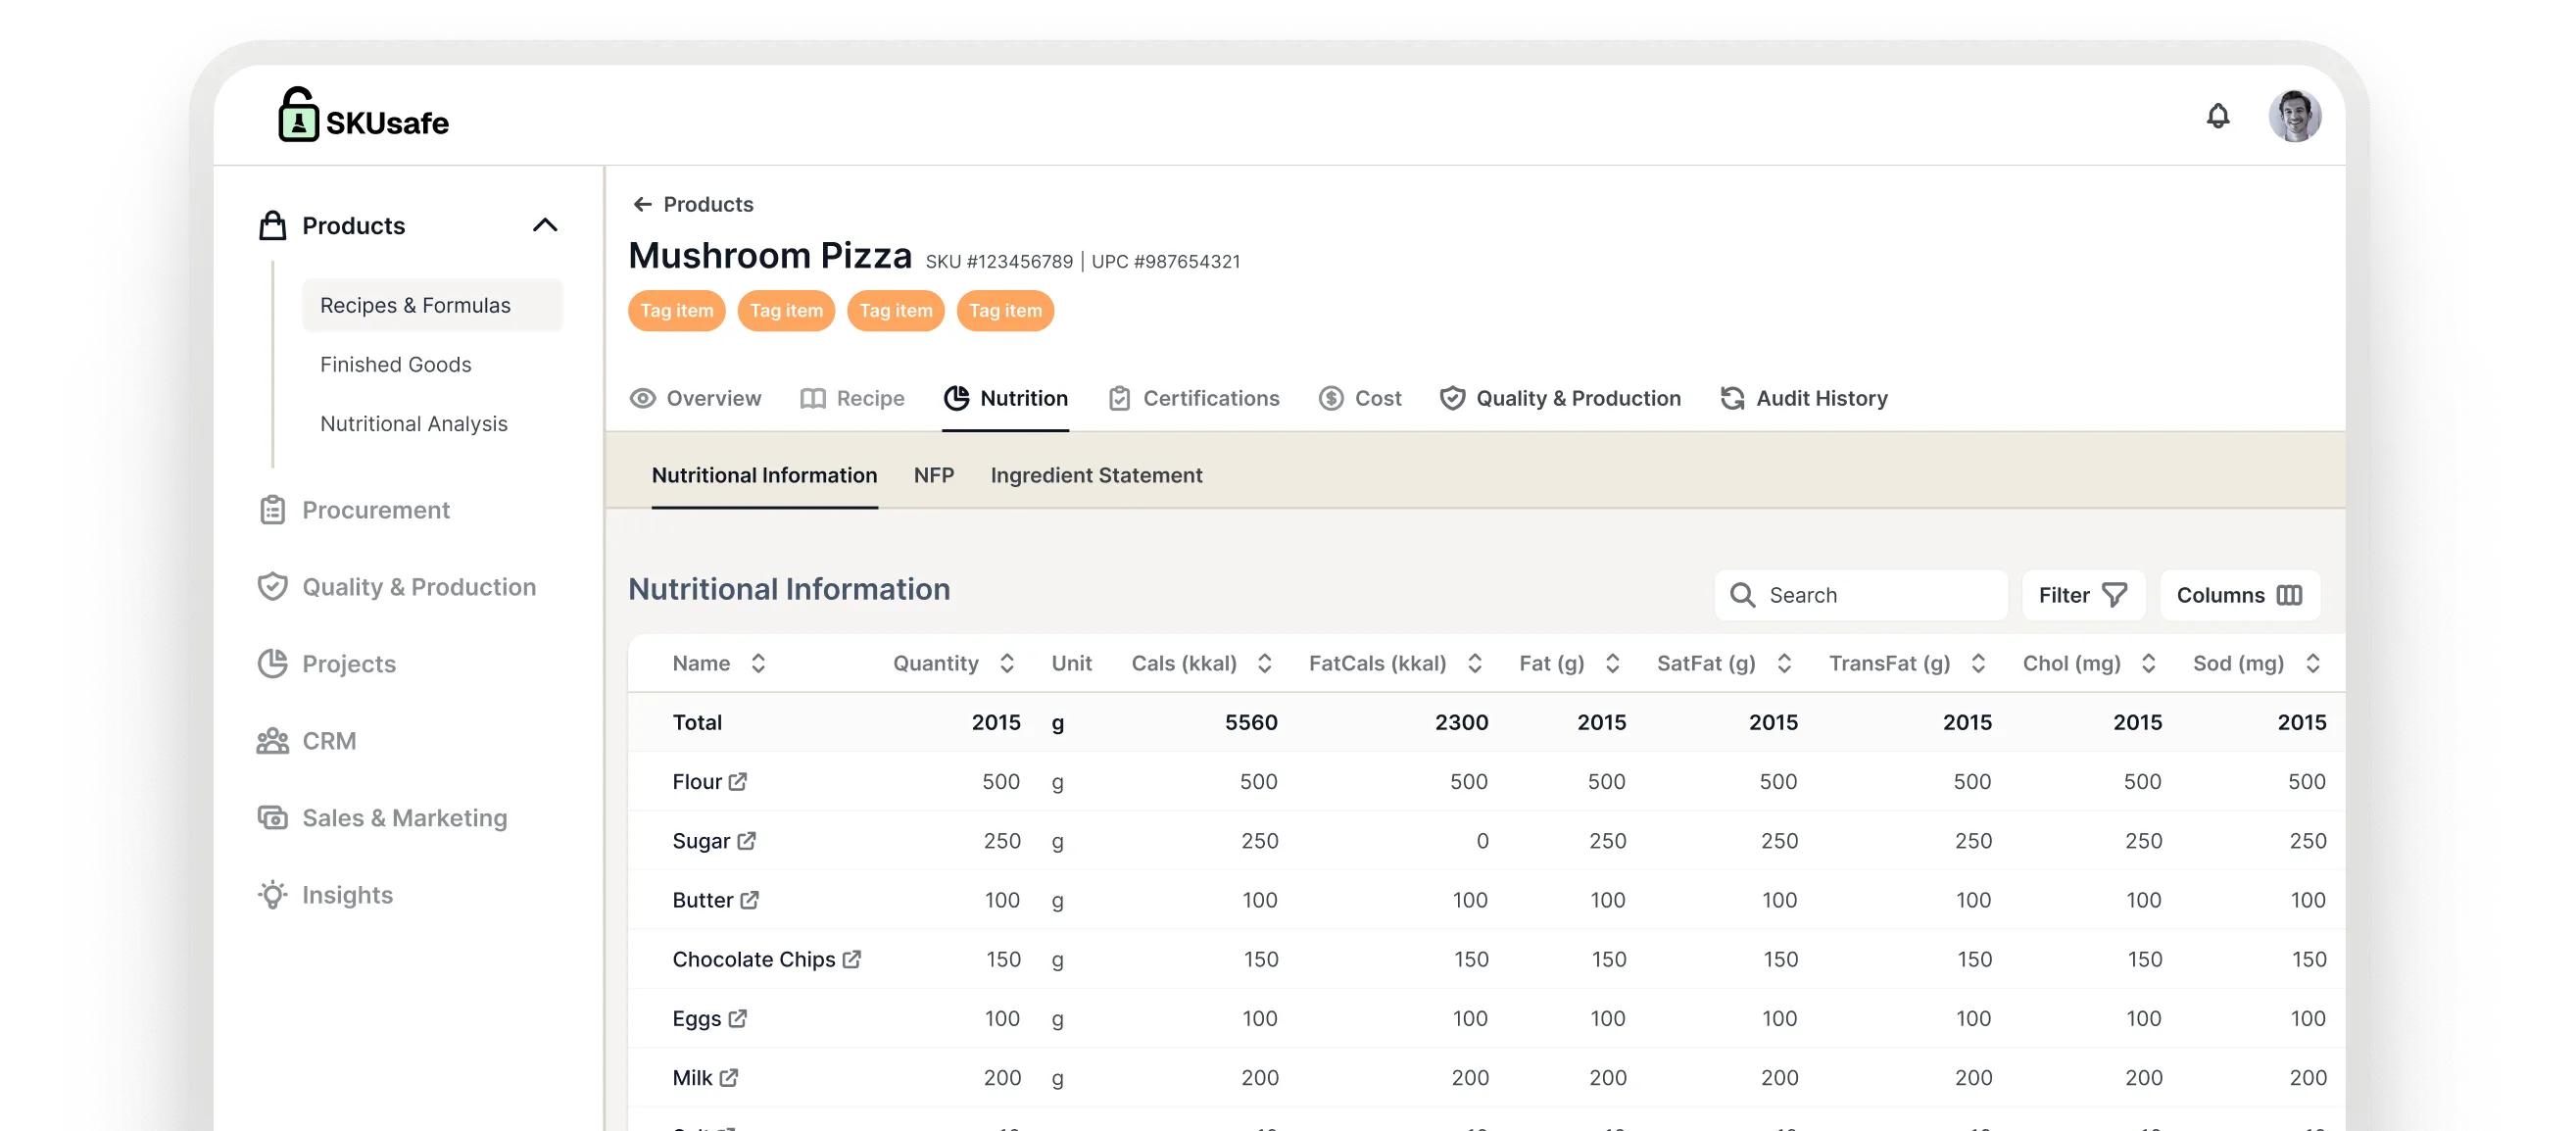2576x1131 pixels.
Task: Click the Insights lightbulb icon
Action: [272, 895]
